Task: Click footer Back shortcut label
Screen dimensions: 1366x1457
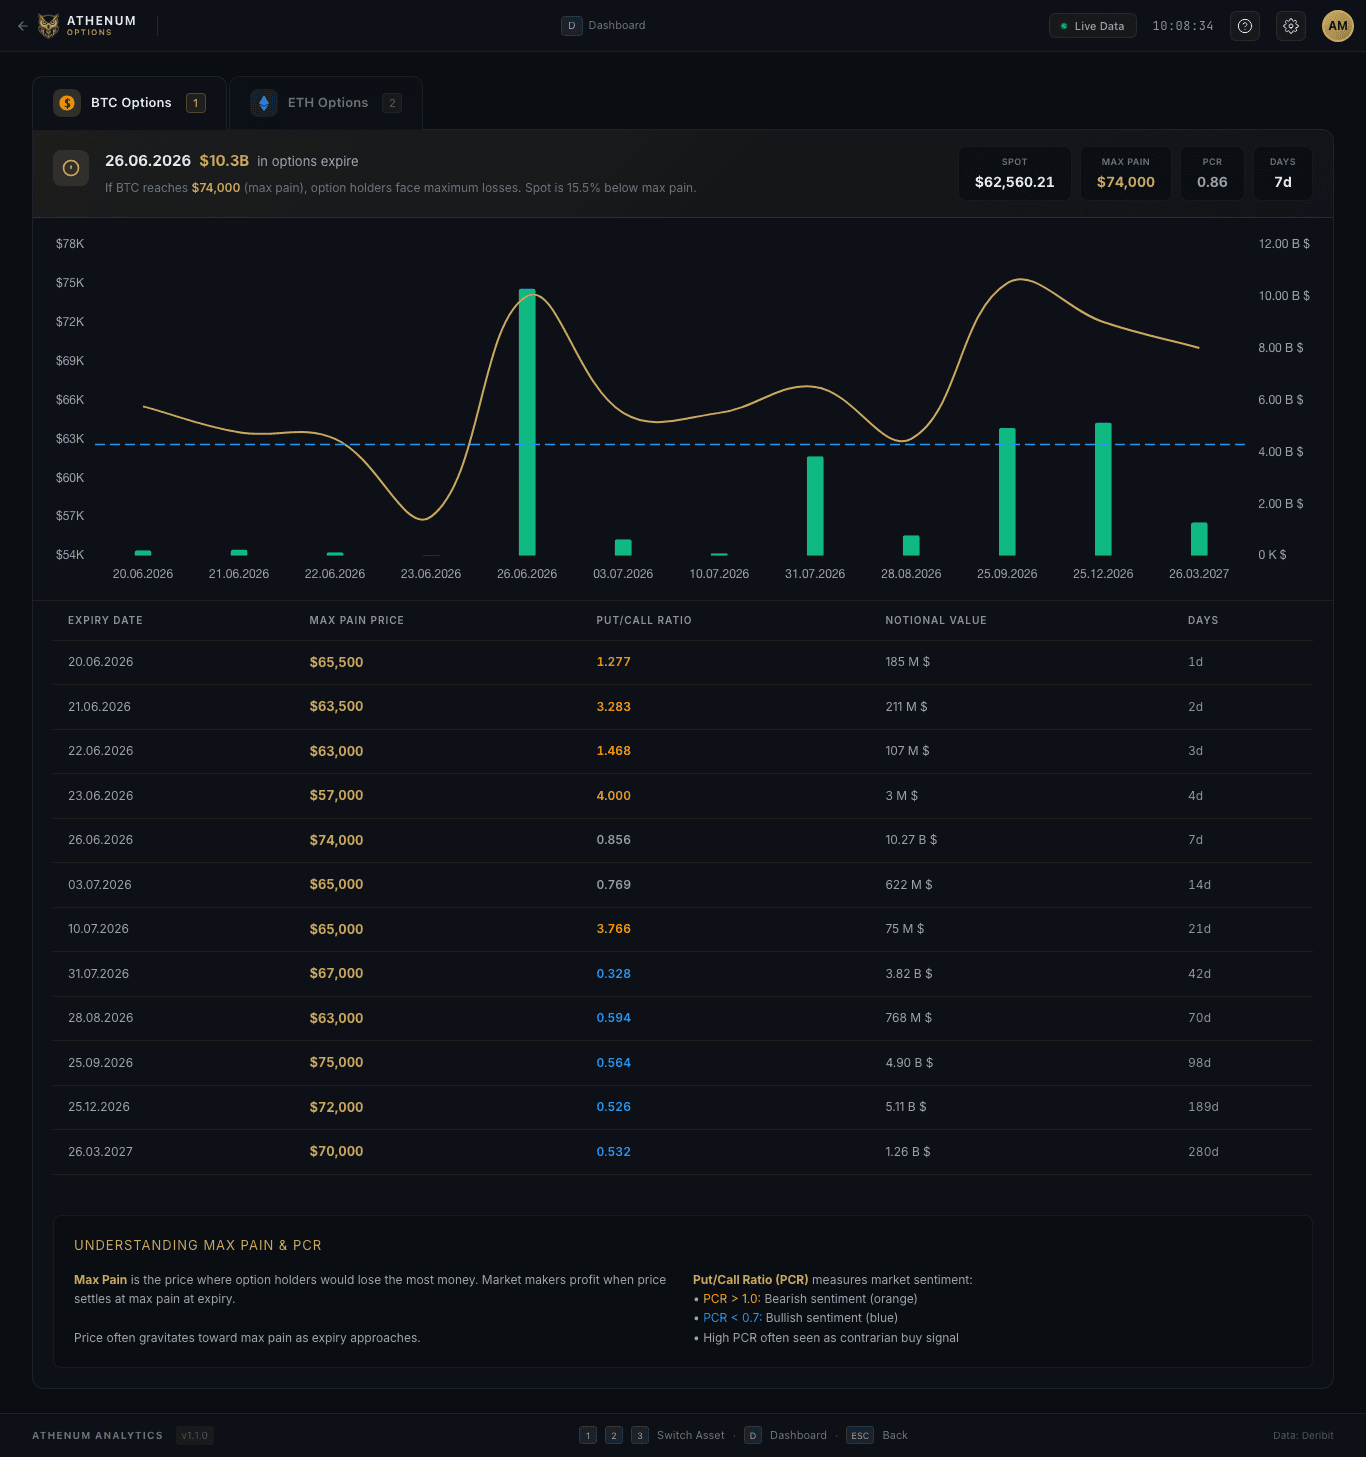Action: (x=895, y=1435)
